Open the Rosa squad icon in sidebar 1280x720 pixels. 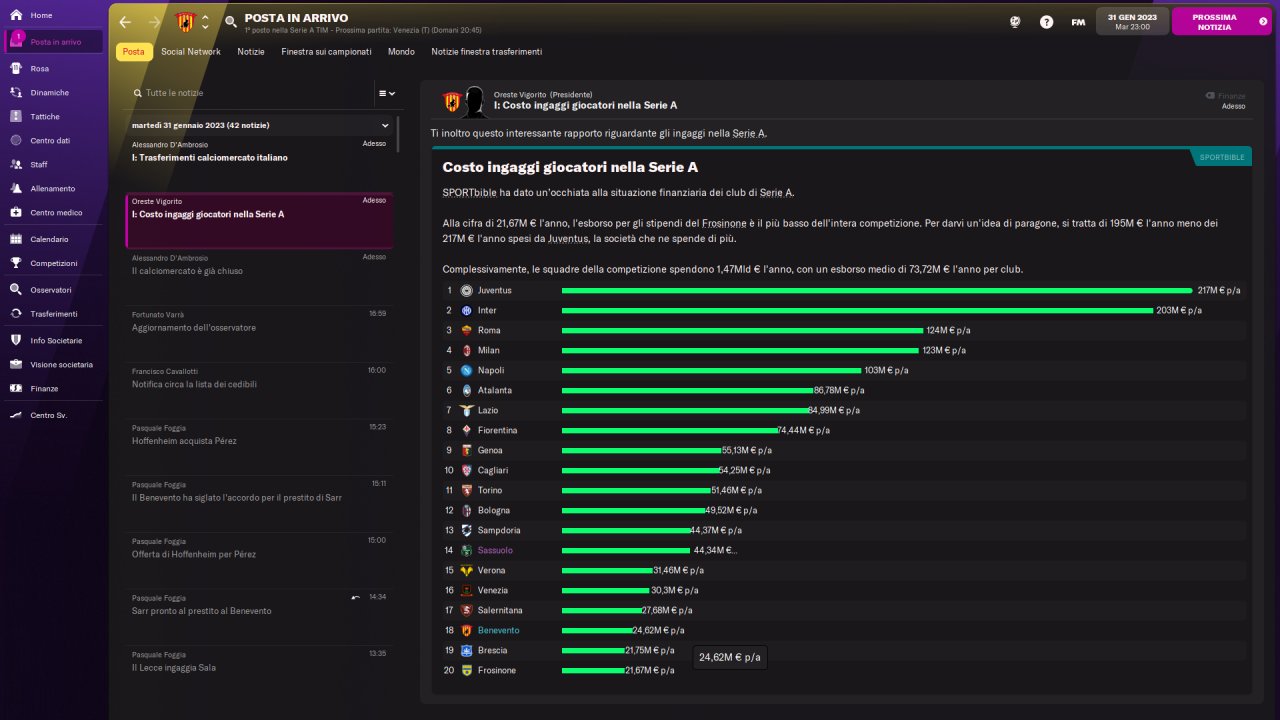tap(16, 68)
